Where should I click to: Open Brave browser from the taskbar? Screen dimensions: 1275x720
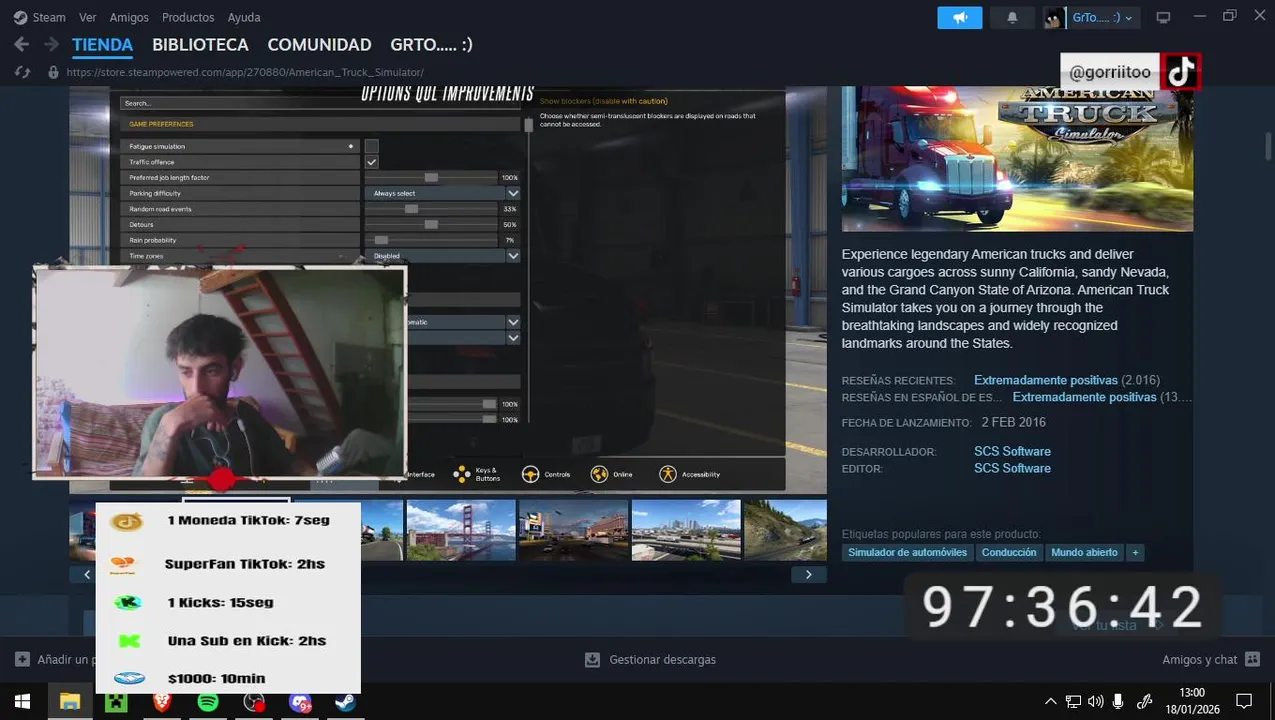pyautogui.click(x=162, y=702)
